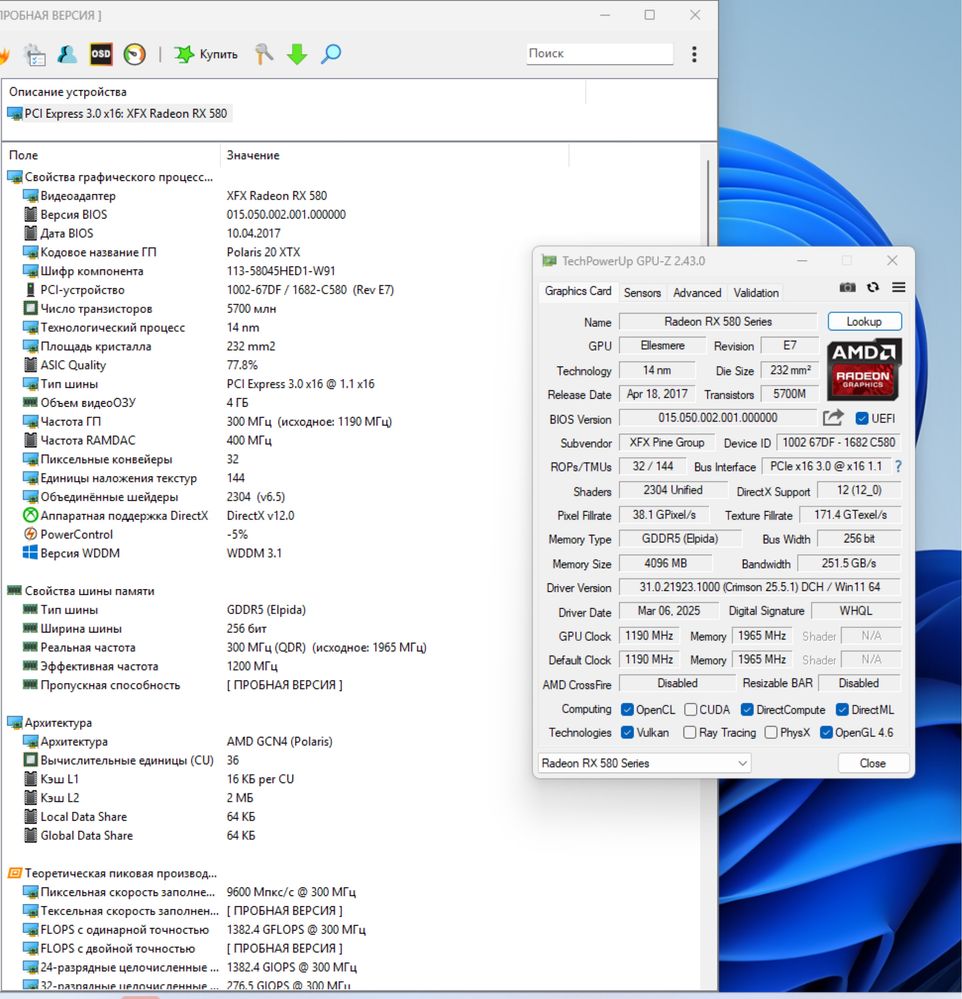Image resolution: width=962 pixels, height=999 pixels.
Task: Click the GPU-Z refresh arrows icon
Action: point(873,287)
